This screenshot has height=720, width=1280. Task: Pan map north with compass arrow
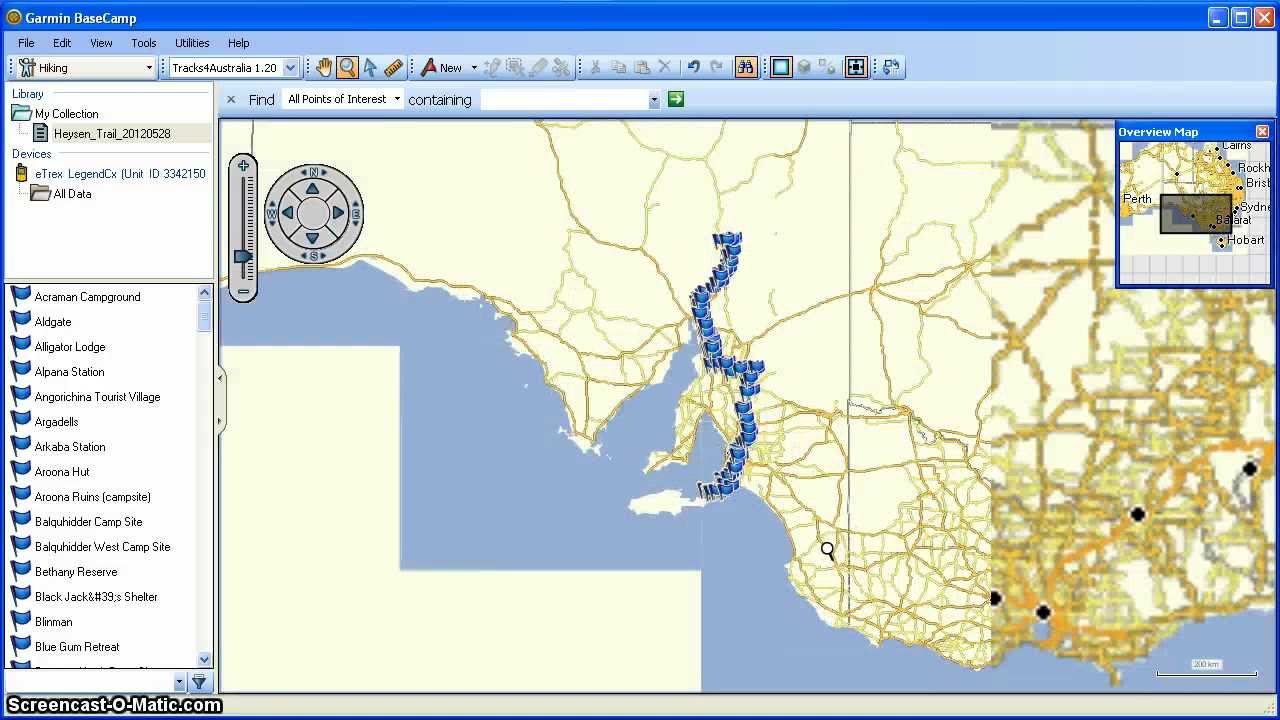(x=313, y=188)
